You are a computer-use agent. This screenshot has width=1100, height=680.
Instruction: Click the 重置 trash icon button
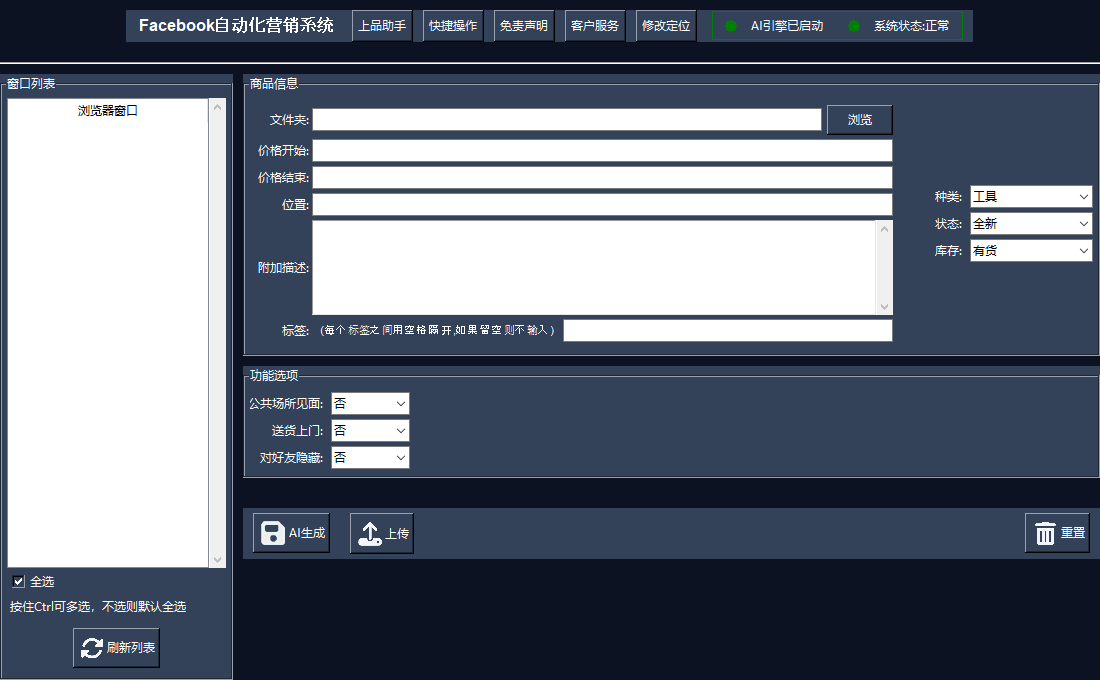click(1057, 533)
